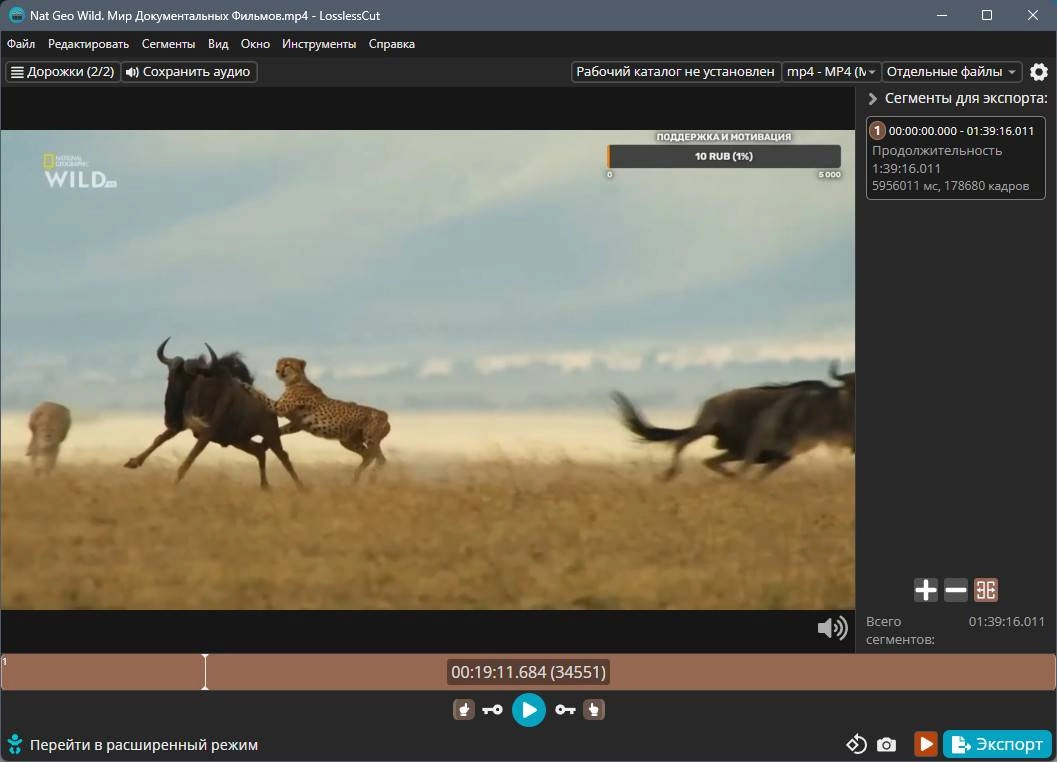1057x762 pixels.
Task: Capture snapshot with camera icon
Action: [886, 744]
